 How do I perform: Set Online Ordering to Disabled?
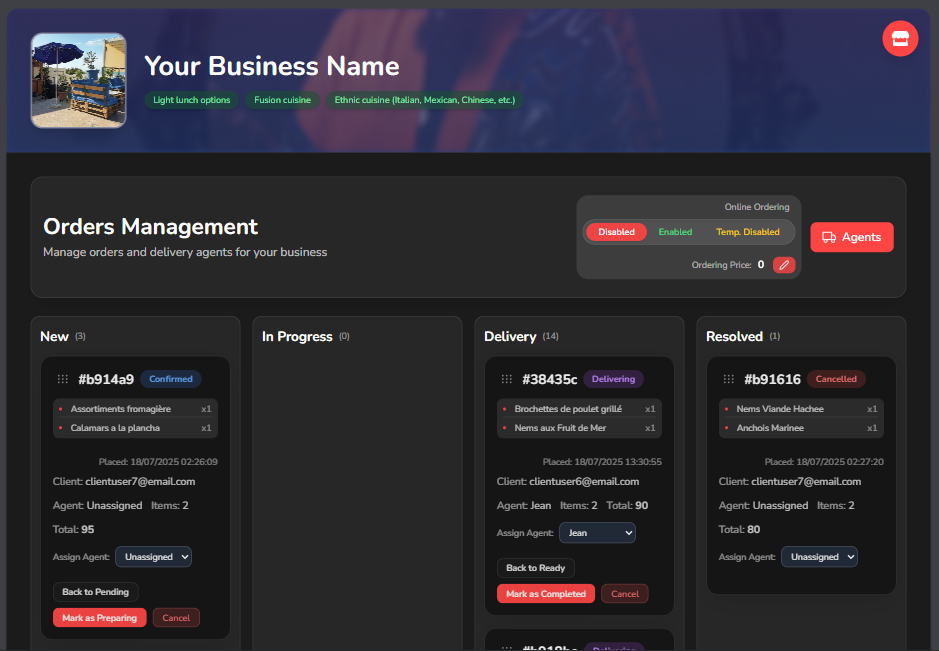[616, 232]
